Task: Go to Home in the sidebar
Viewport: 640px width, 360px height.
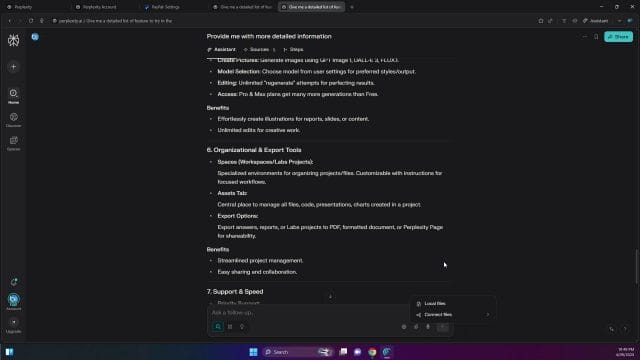Action: [x=13, y=96]
